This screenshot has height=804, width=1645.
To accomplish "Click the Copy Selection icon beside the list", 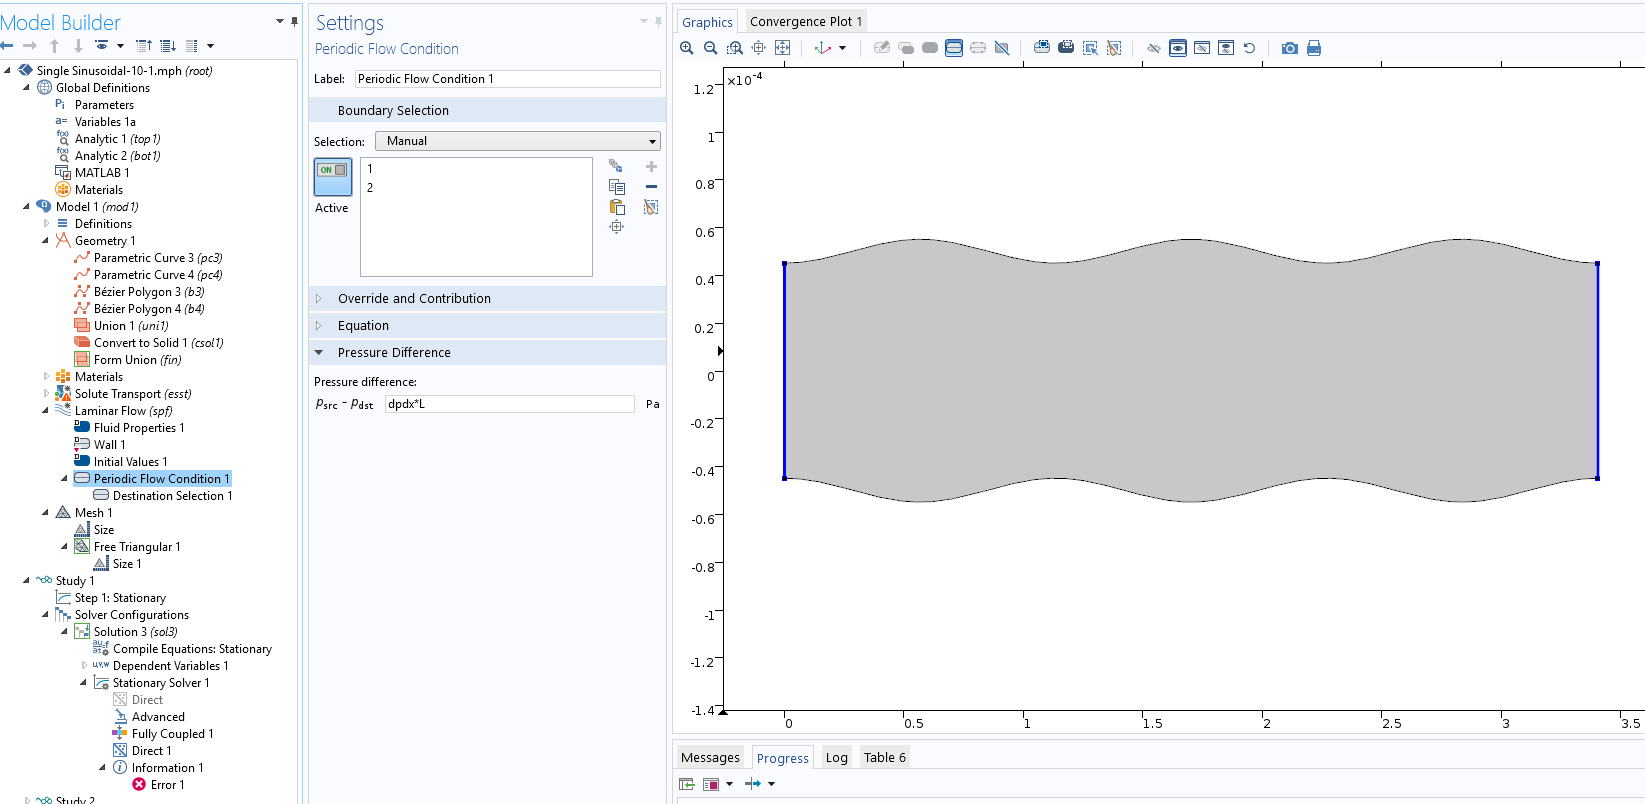I will (x=617, y=187).
